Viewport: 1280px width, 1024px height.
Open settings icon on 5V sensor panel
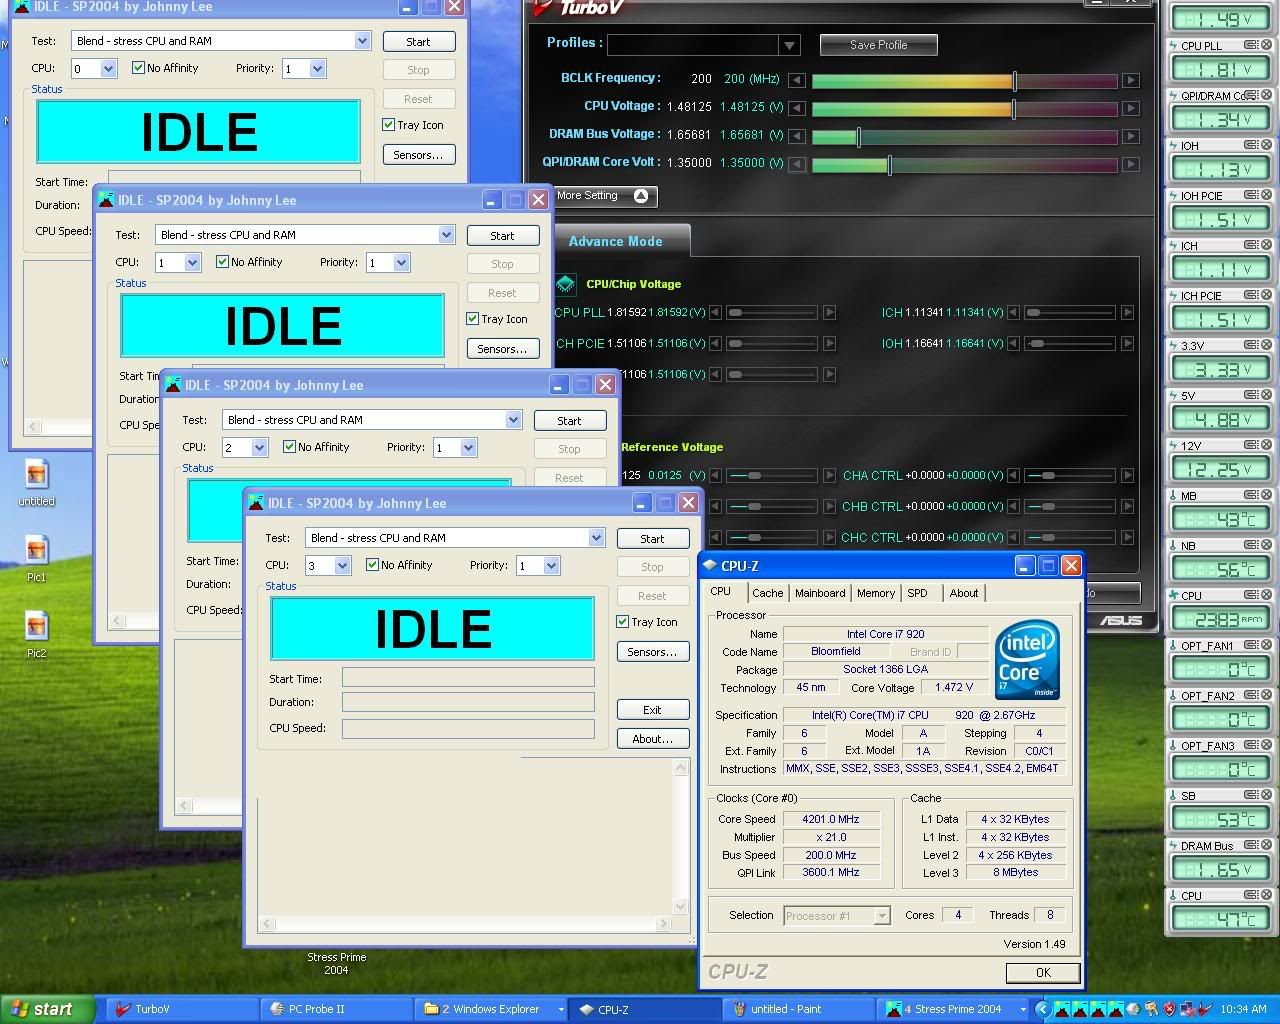pyautogui.click(x=1251, y=395)
